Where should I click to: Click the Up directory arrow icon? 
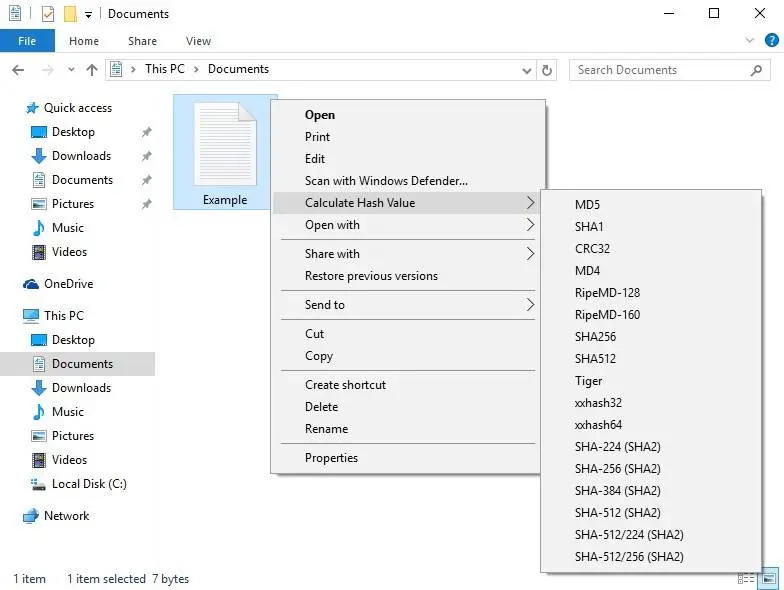[92, 70]
